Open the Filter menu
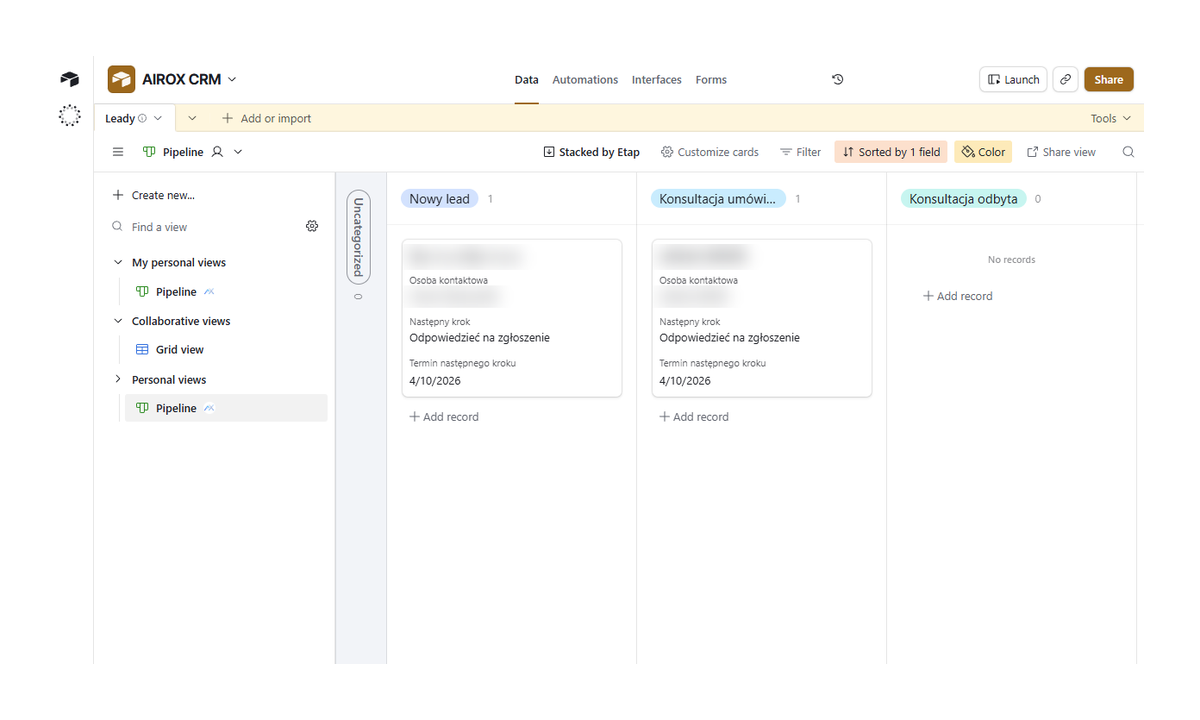Screen dimensions: 1200x720 click(801, 152)
